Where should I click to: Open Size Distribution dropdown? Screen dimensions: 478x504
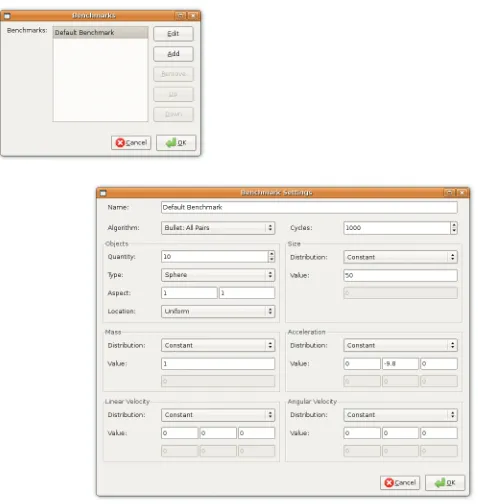click(x=400, y=257)
